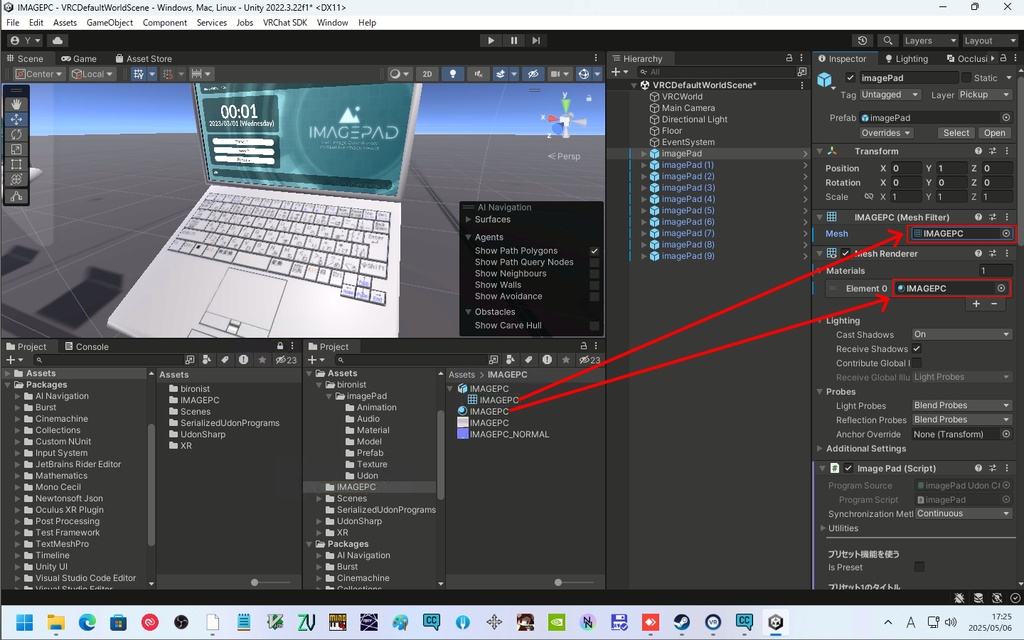Expand imagePad (1) in Hierarchy
Viewport: 1024px width, 640px height.
pos(643,165)
